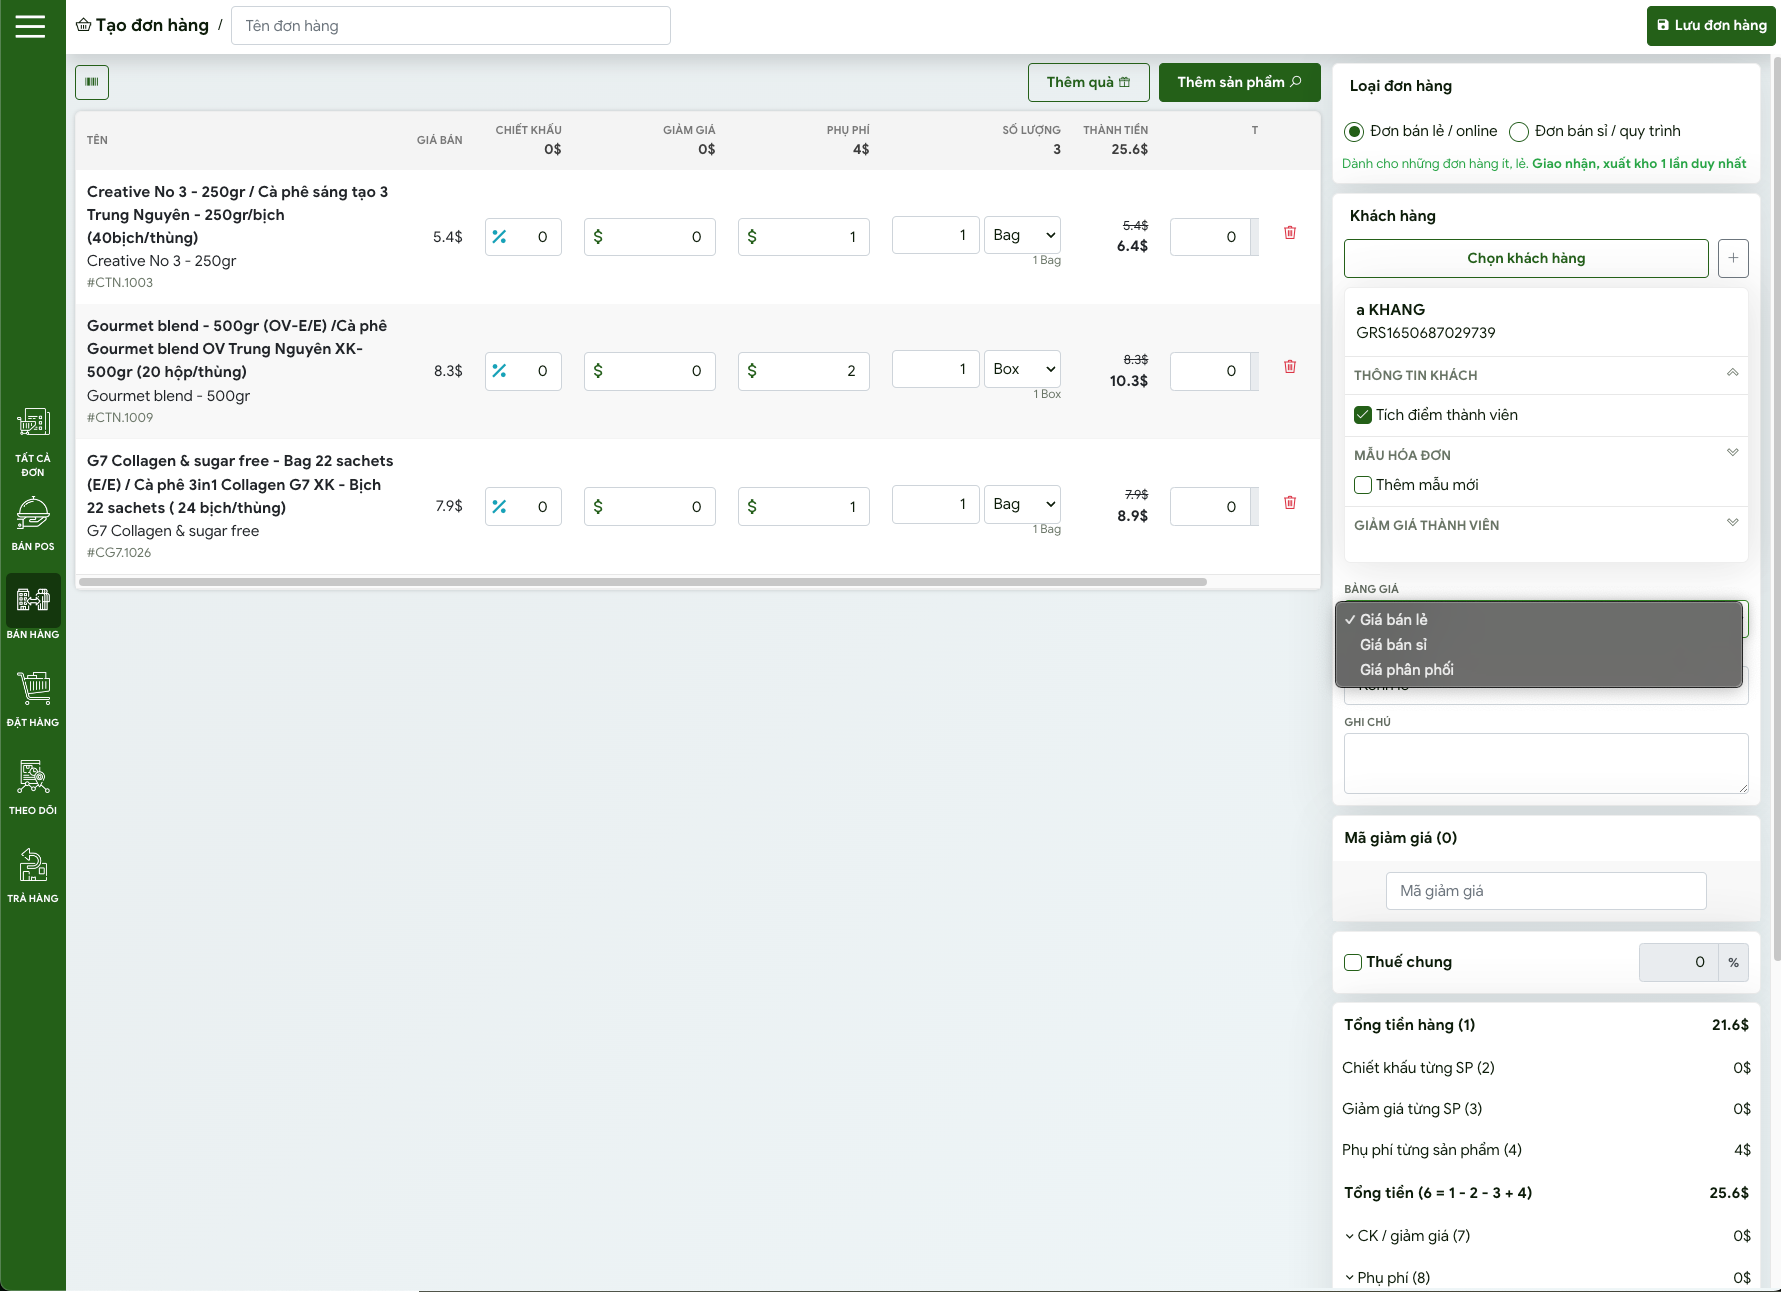The width and height of the screenshot is (1781, 1292).
Task: Select Đơn bán lẻ / online radio
Action: tap(1354, 131)
